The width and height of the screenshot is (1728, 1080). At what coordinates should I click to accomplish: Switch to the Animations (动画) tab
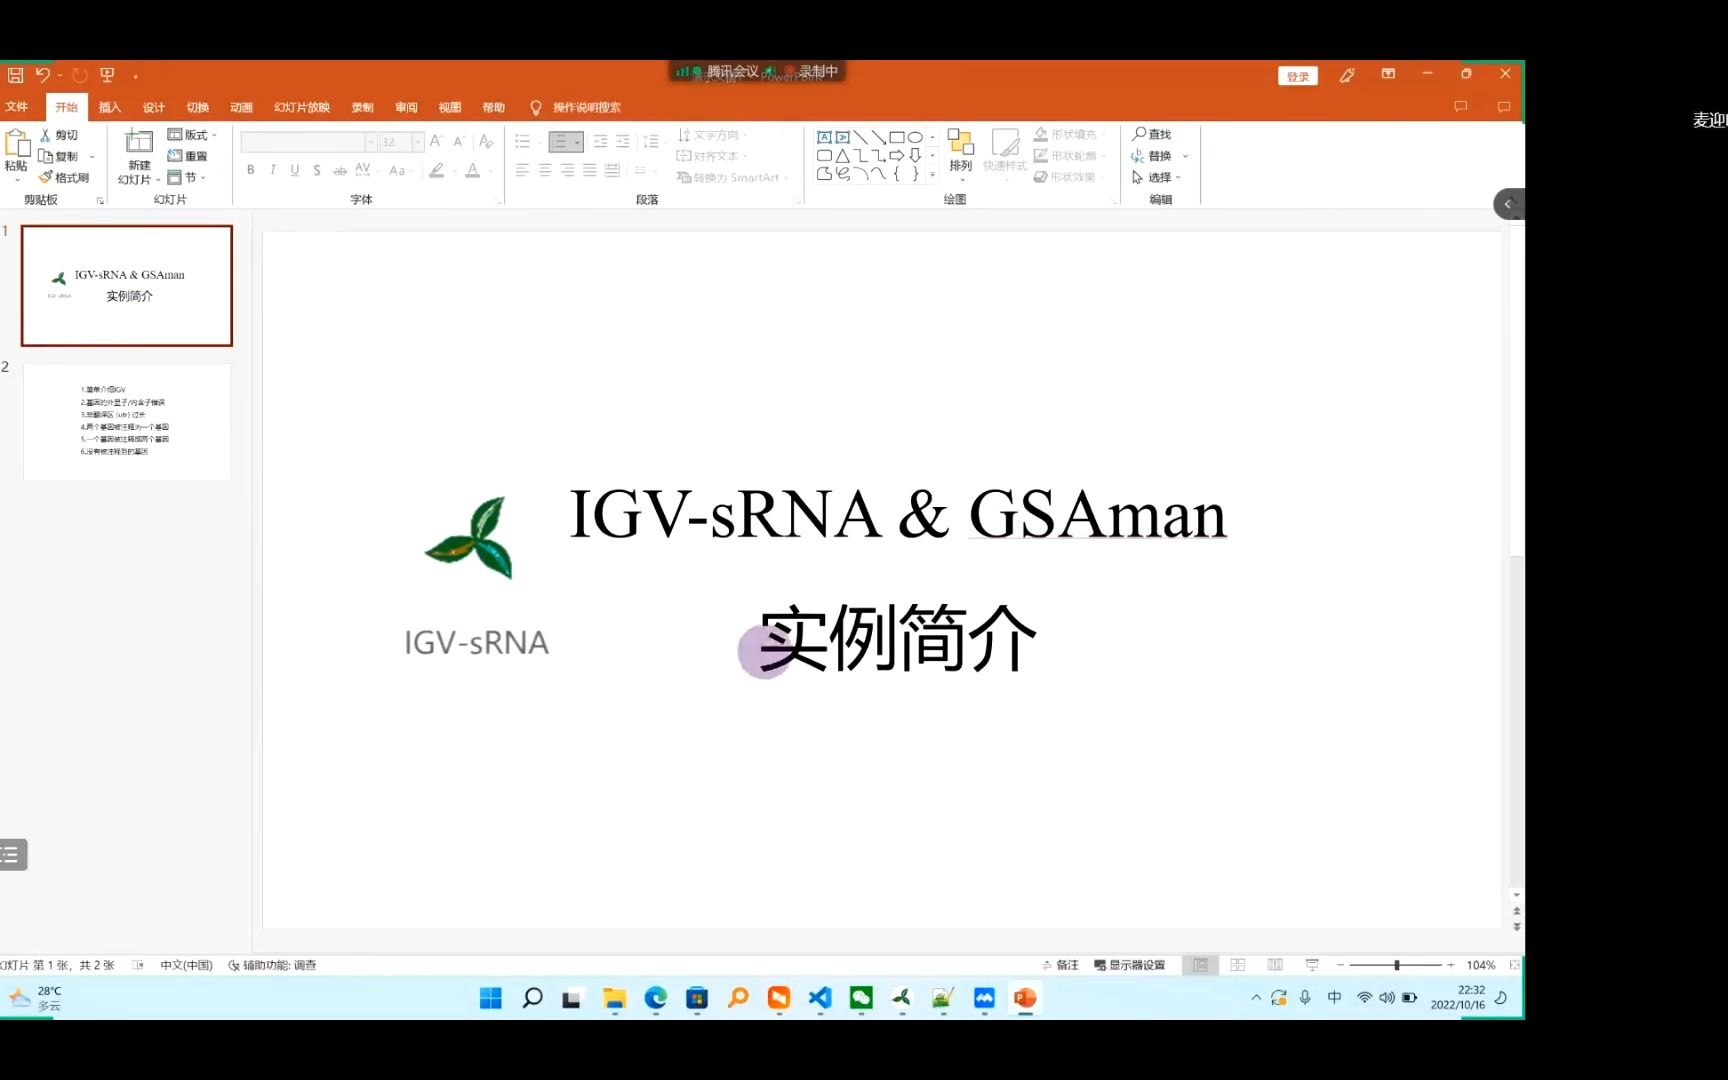click(x=242, y=107)
